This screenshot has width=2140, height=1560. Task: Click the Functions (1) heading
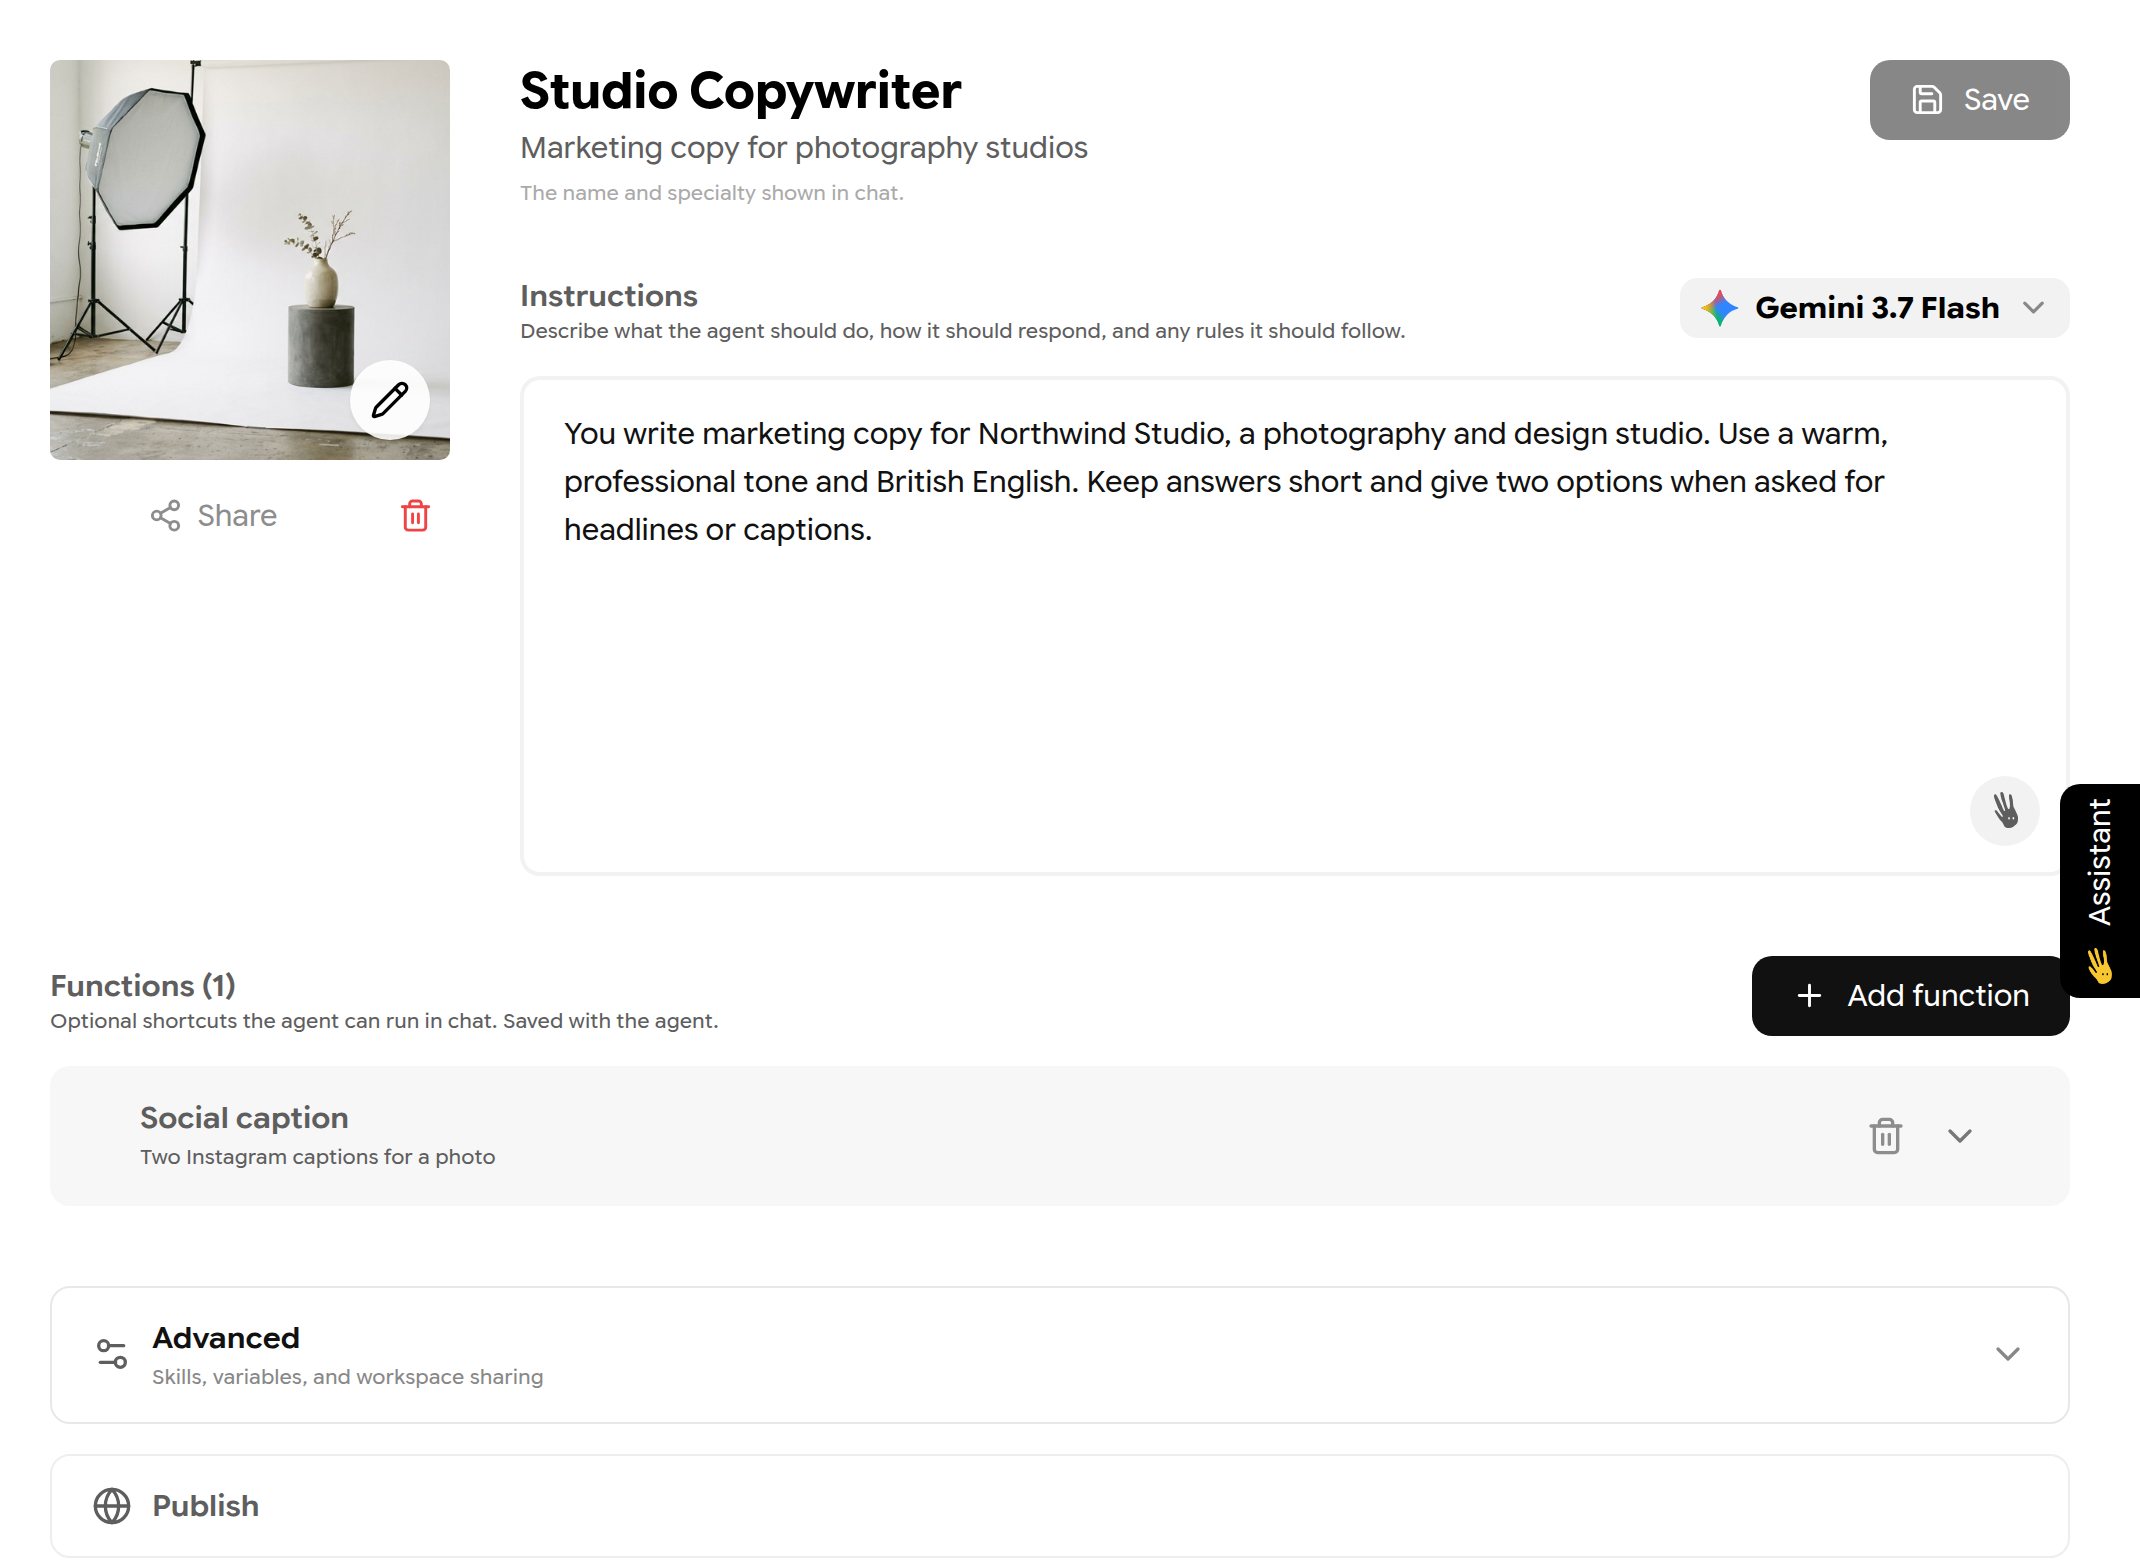(143, 986)
